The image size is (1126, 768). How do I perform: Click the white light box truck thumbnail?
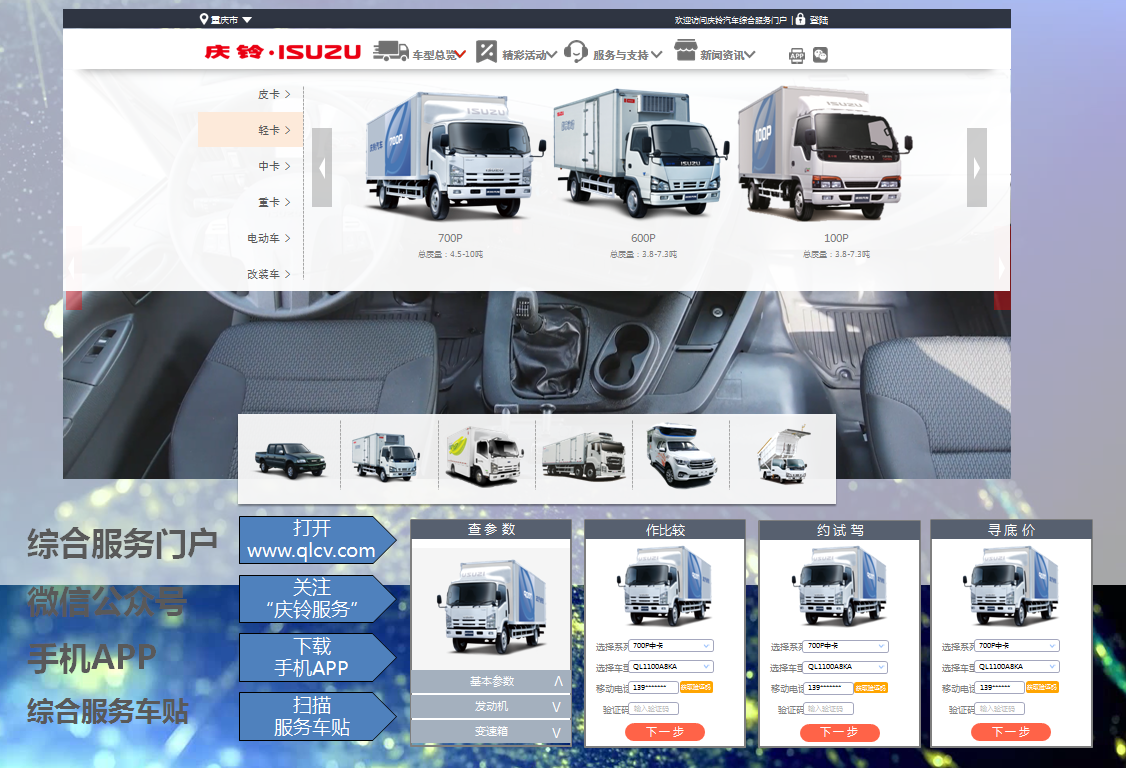pyautogui.click(x=386, y=456)
